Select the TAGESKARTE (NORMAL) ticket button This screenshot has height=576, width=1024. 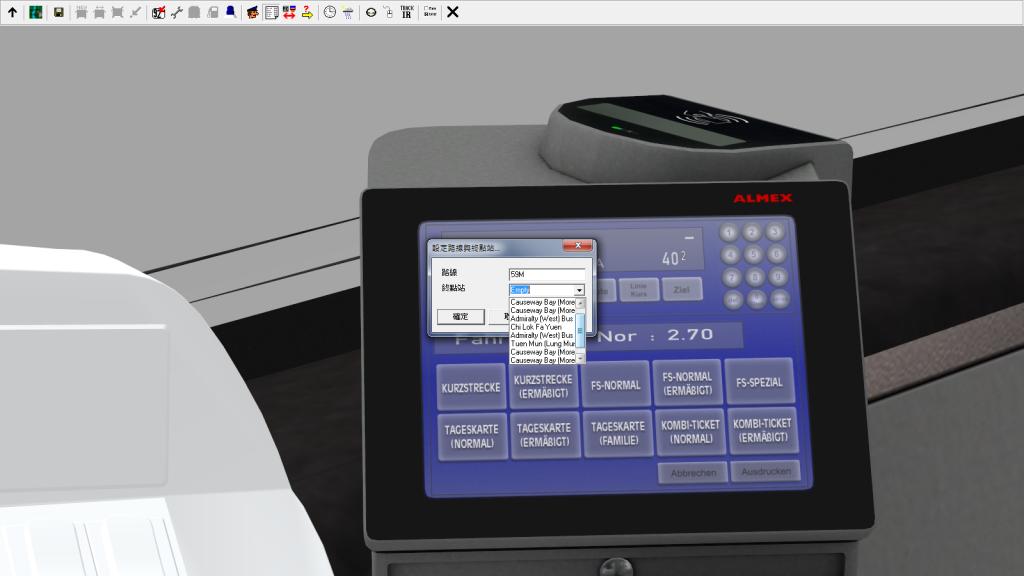click(x=472, y=436)
